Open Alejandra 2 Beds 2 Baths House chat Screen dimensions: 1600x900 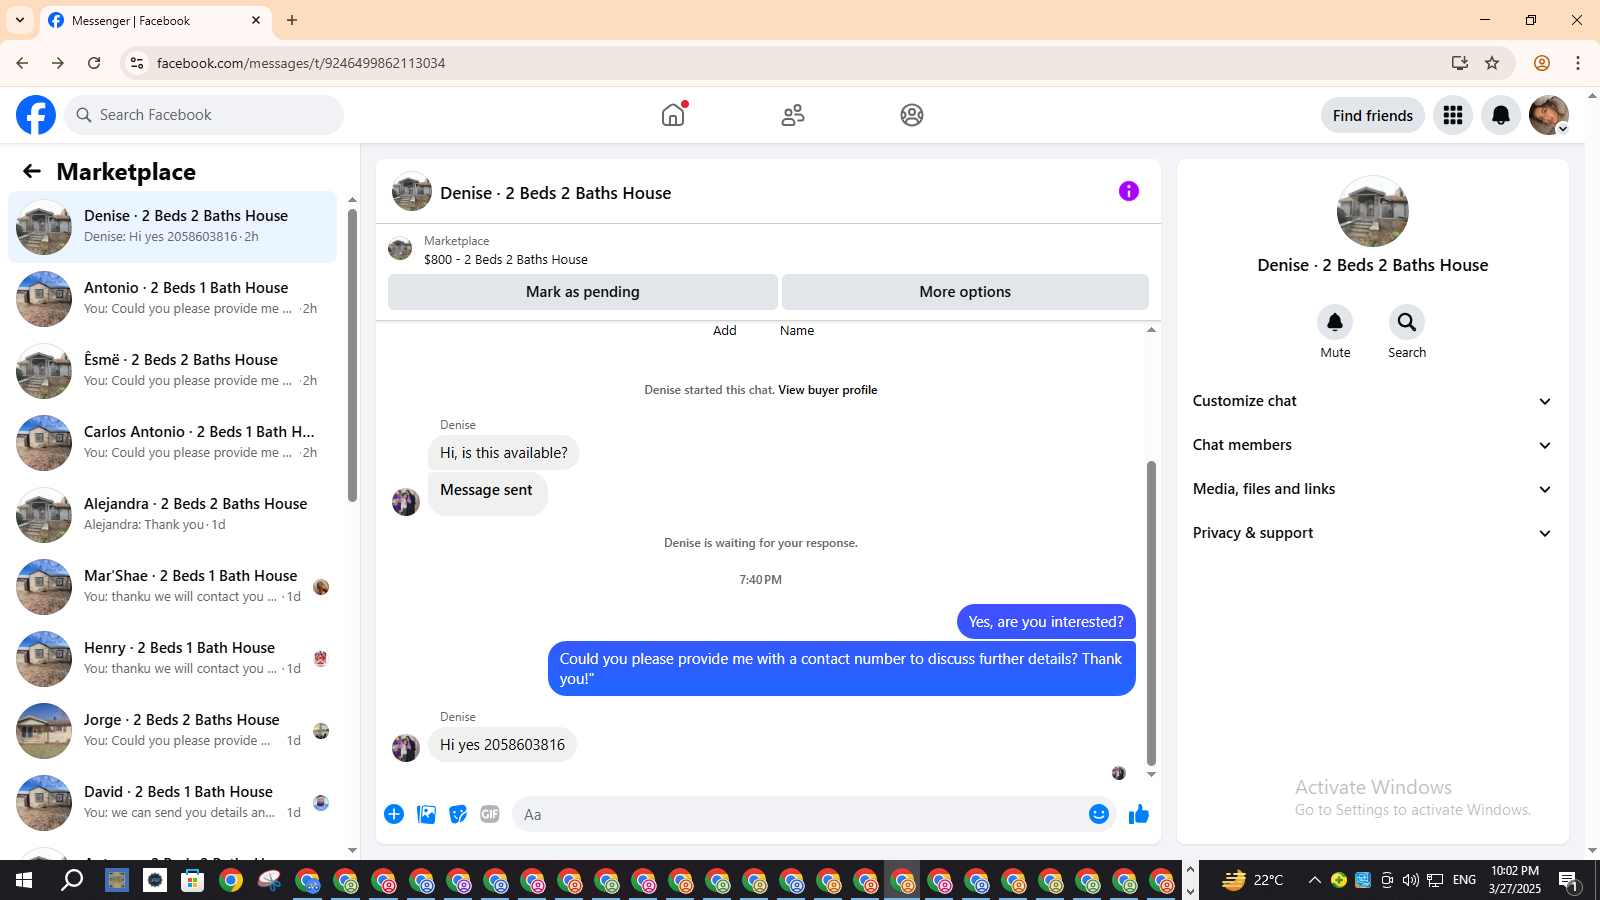[172, 515]
